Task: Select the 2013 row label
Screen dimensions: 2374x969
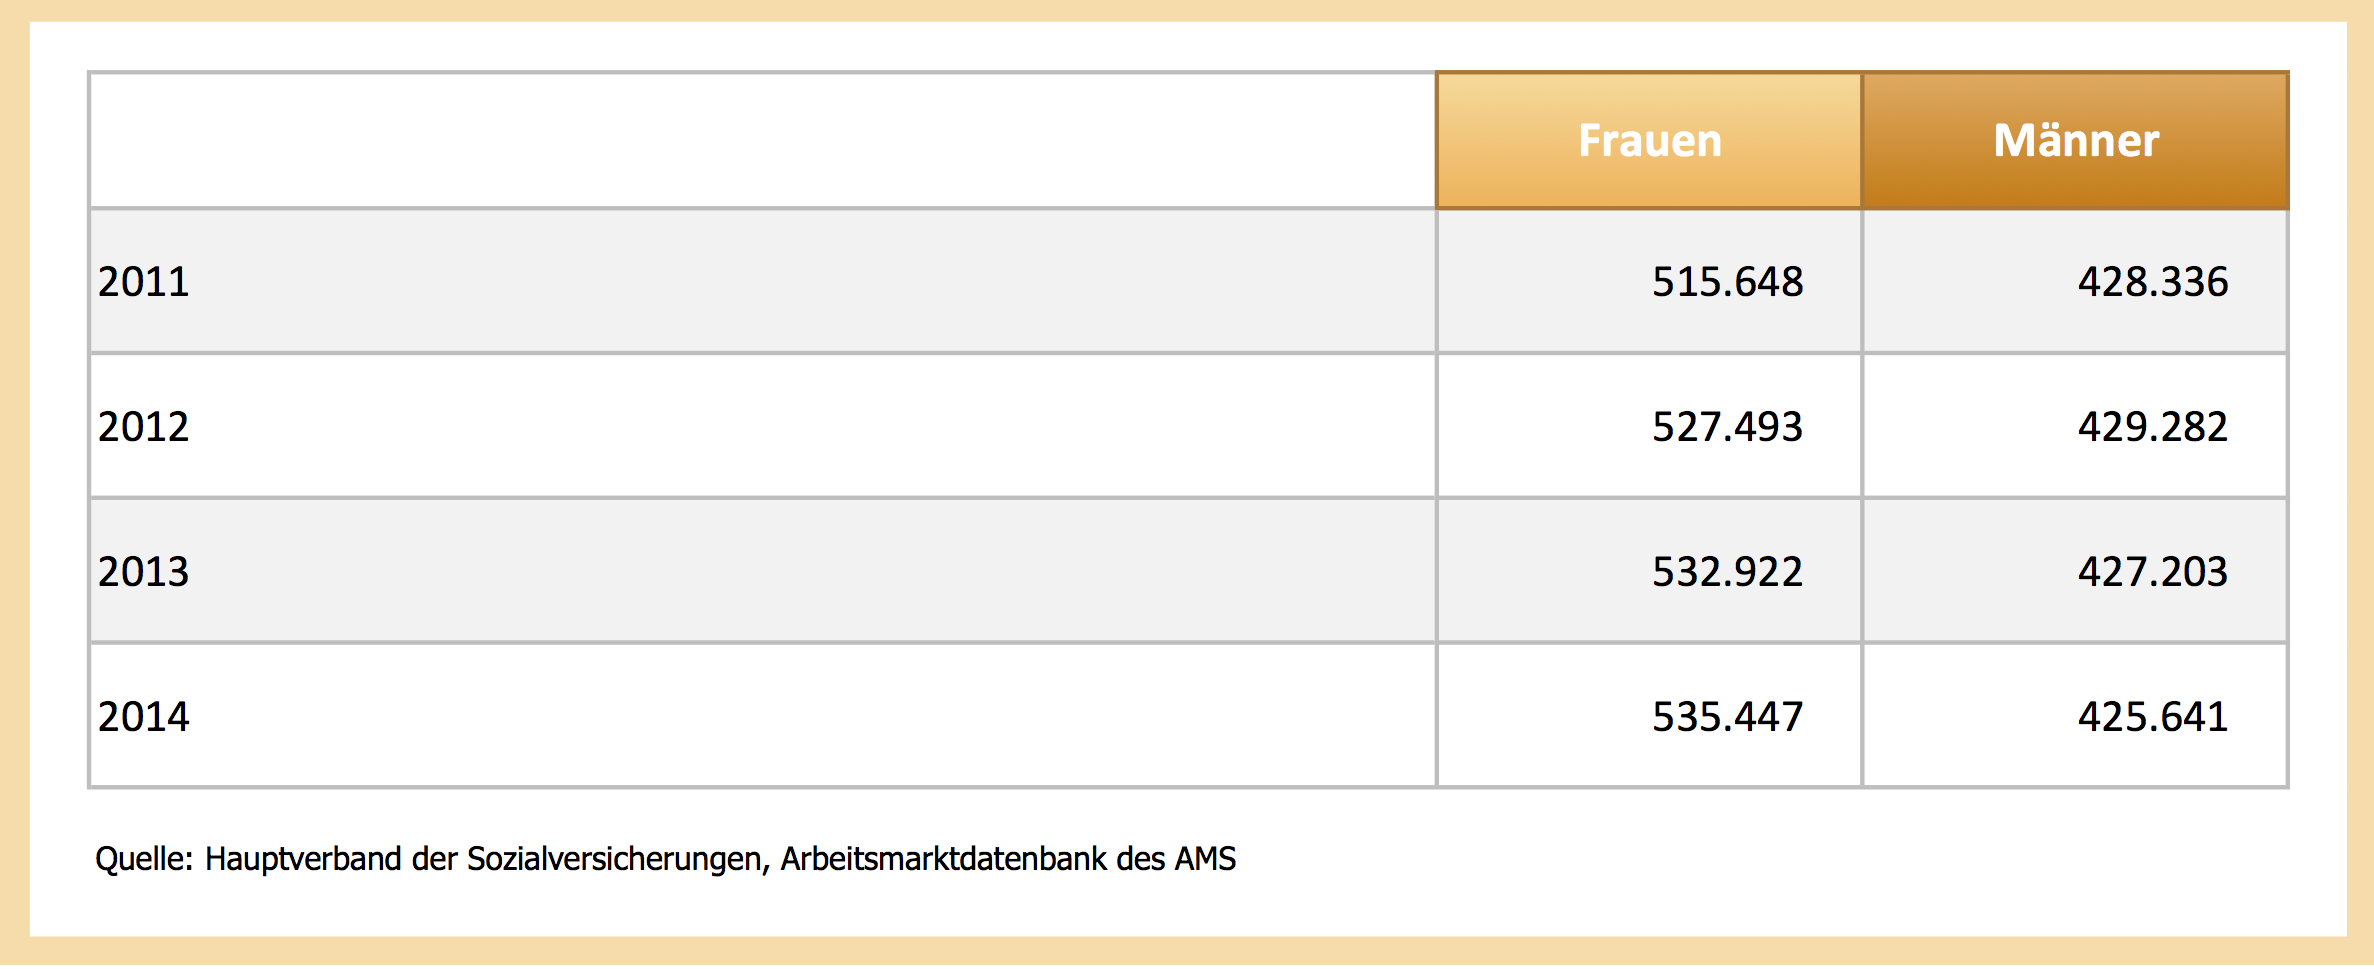Action: point(144,572)
